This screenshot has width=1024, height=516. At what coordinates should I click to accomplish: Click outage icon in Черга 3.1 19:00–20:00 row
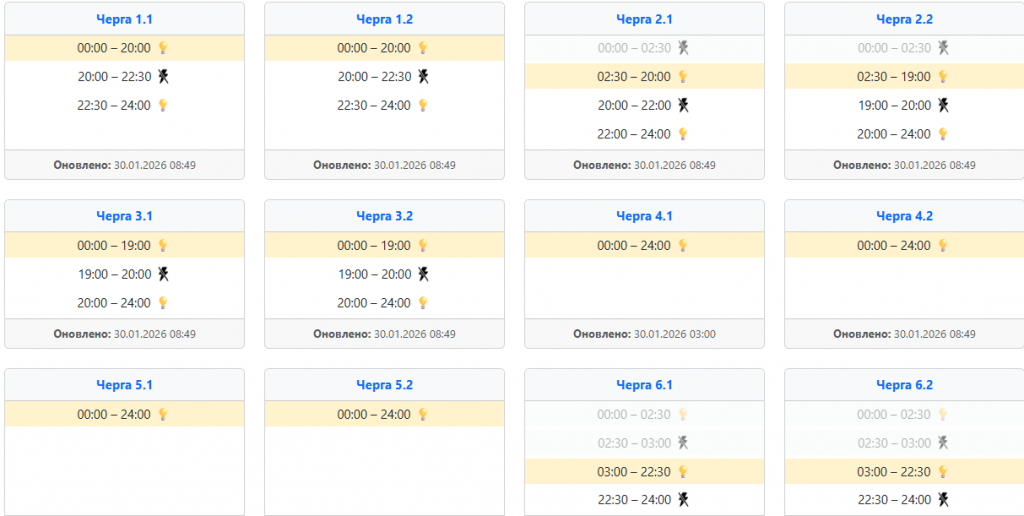163,274
